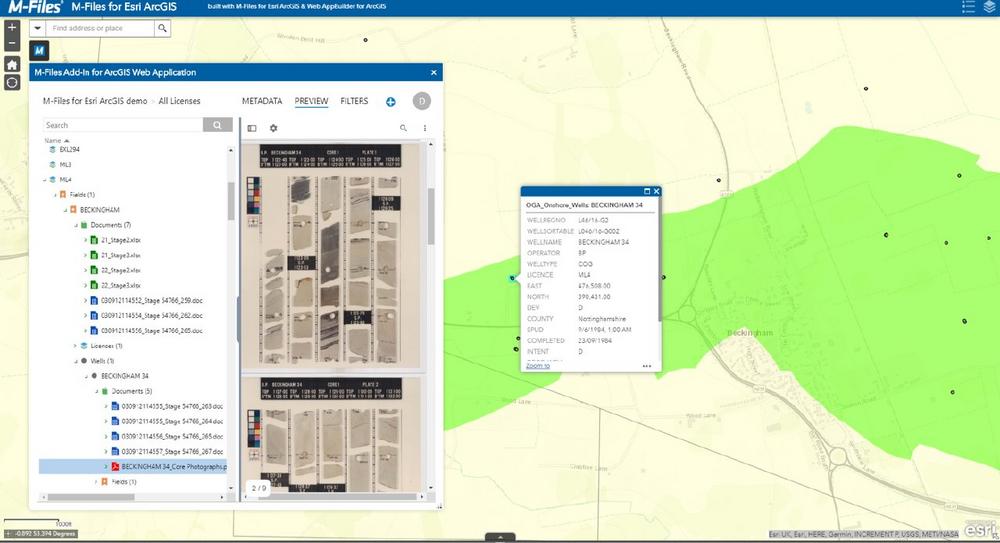Screen dimensions: 1000x543
Task: Switch to the FILTERS tab
Action: 354,101
